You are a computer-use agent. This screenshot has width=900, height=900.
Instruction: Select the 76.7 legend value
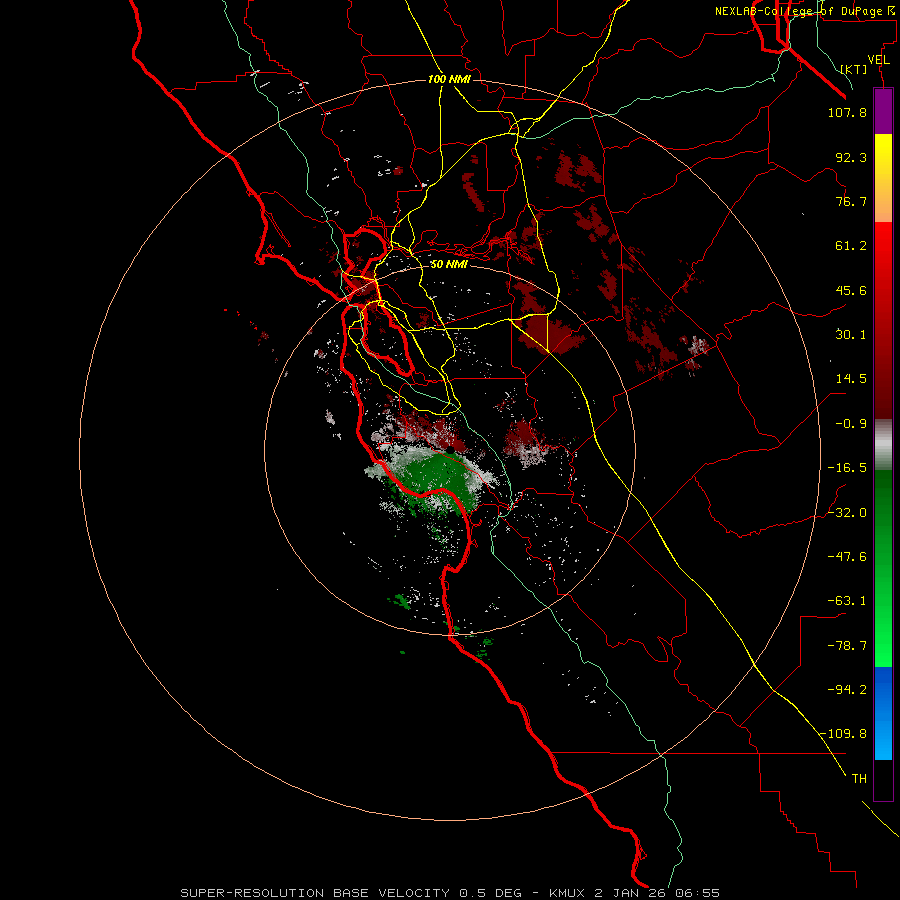pyautogui.click(x=851, y=201)
